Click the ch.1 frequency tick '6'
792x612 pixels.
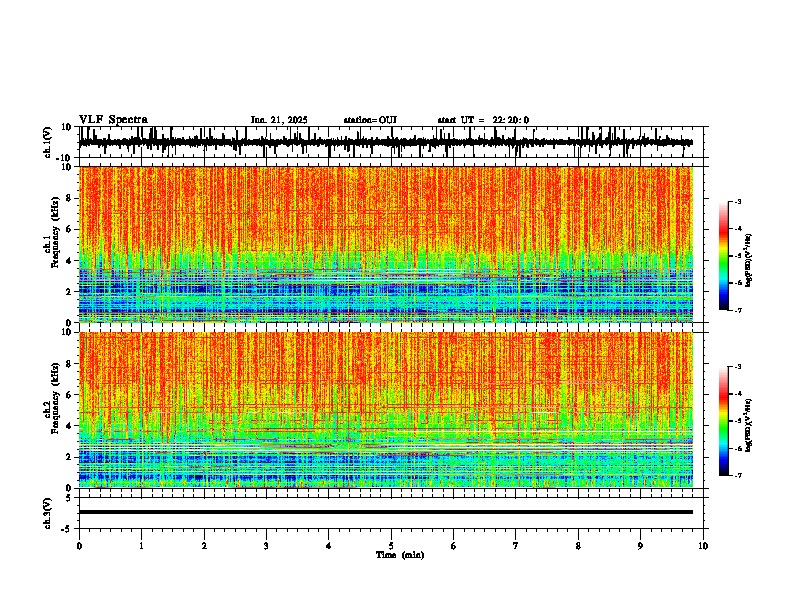(69, 229)
